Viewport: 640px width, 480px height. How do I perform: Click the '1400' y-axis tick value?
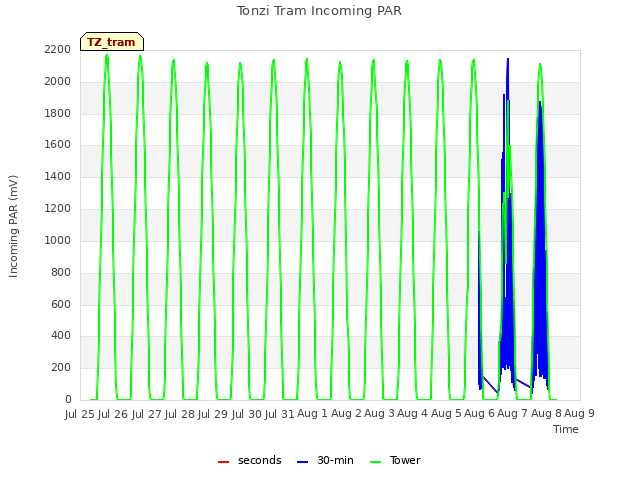point(58,176)
